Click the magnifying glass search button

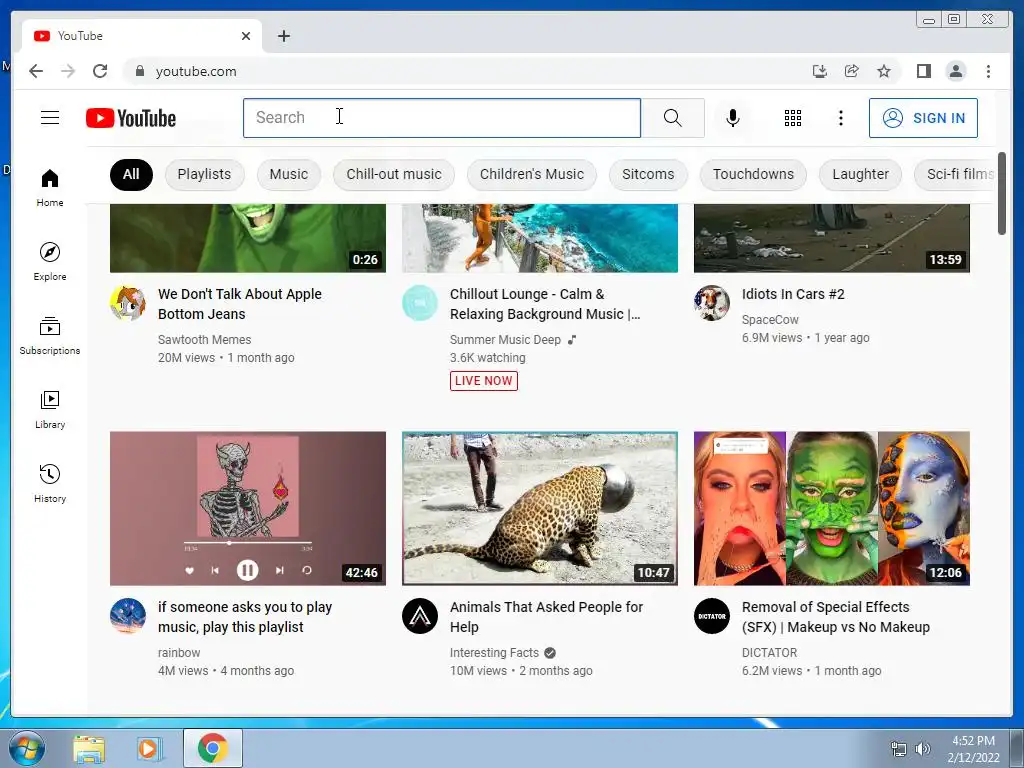[x=672, y=118]
